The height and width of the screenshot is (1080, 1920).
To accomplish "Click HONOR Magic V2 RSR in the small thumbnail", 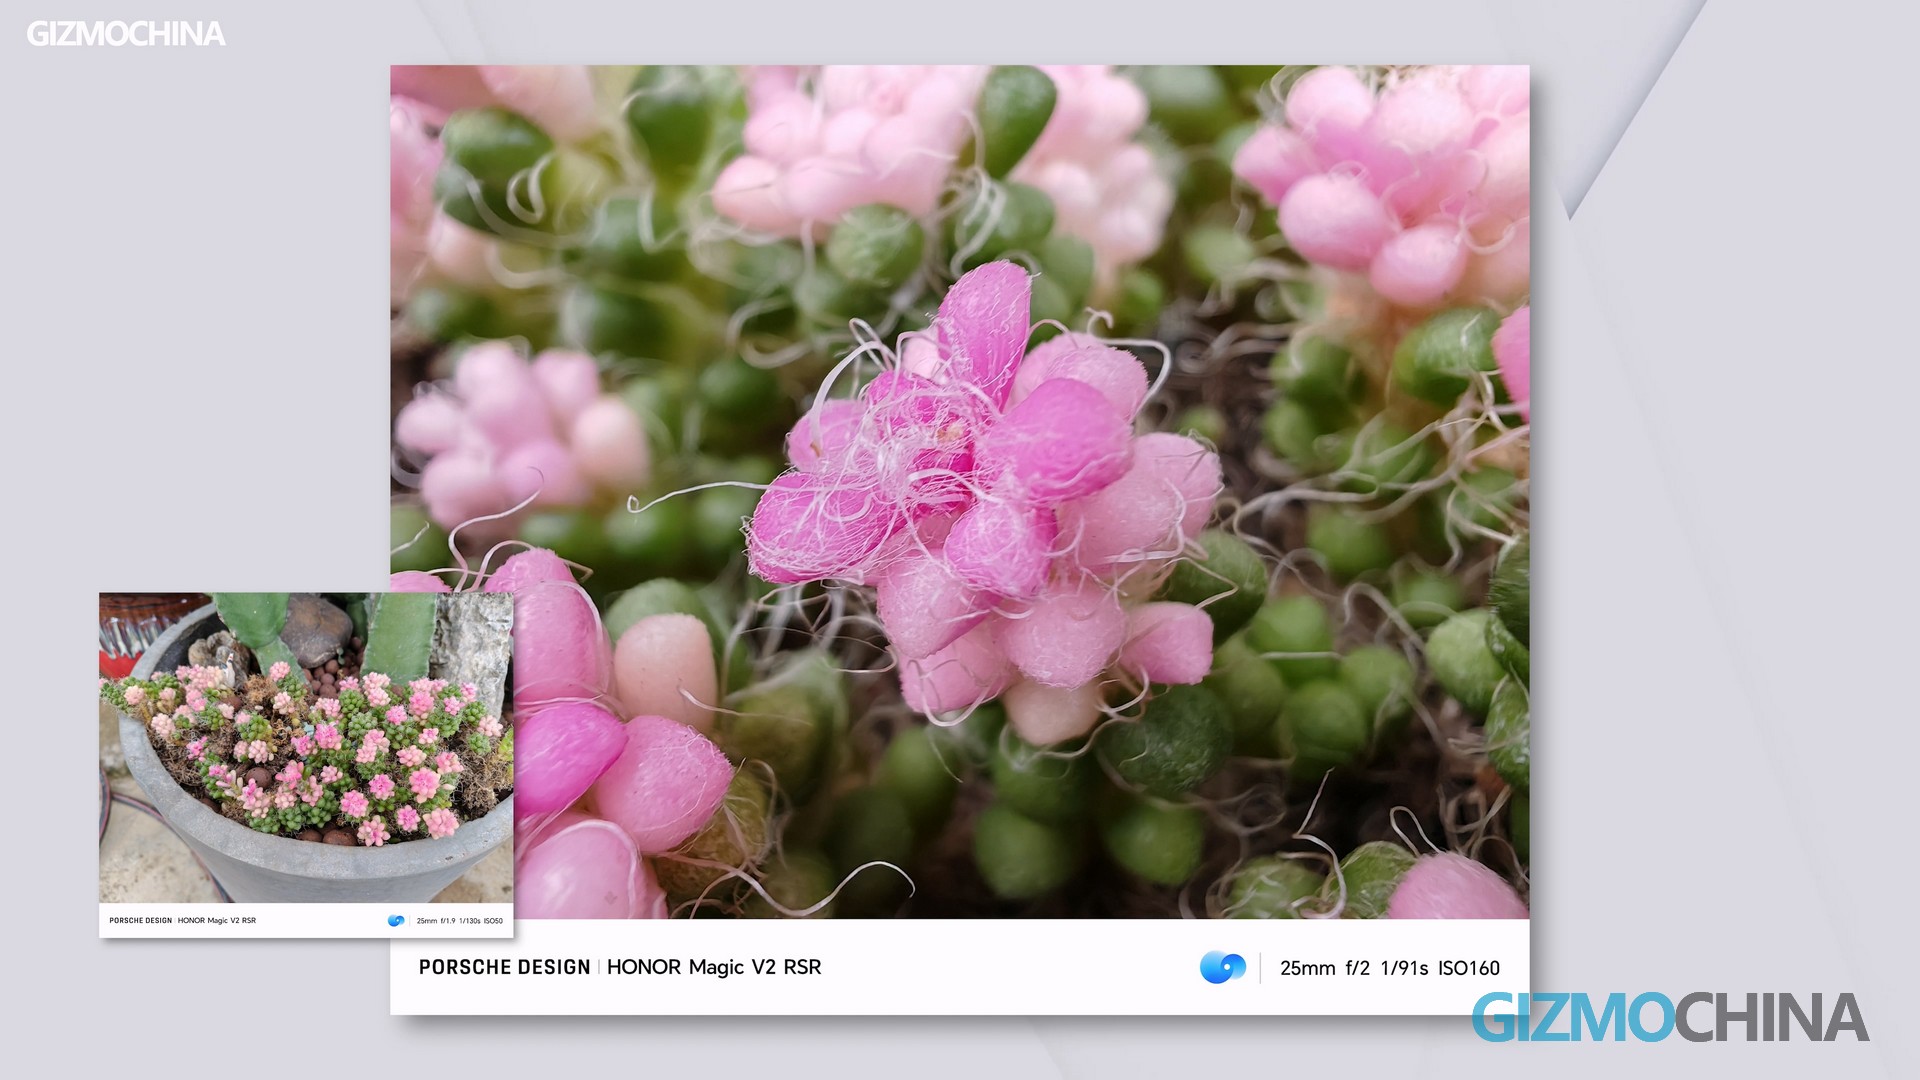I will (x=217, y=921).
